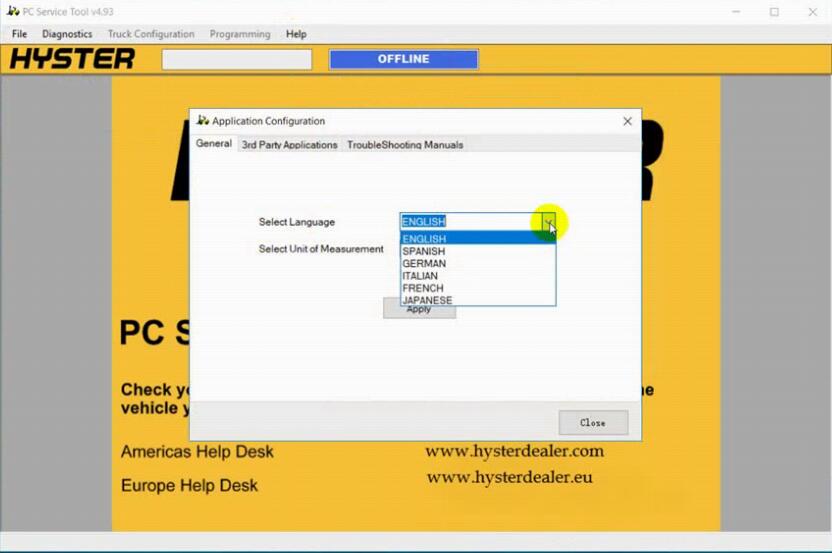Switch to the 3rd Party Applications tab
The image size is (832, 553).
pyautogui.click(x=289, y=144)
